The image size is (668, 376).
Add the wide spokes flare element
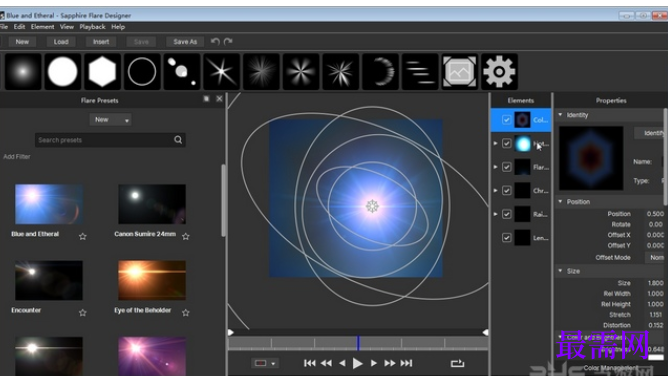click(x=301, y=72)
